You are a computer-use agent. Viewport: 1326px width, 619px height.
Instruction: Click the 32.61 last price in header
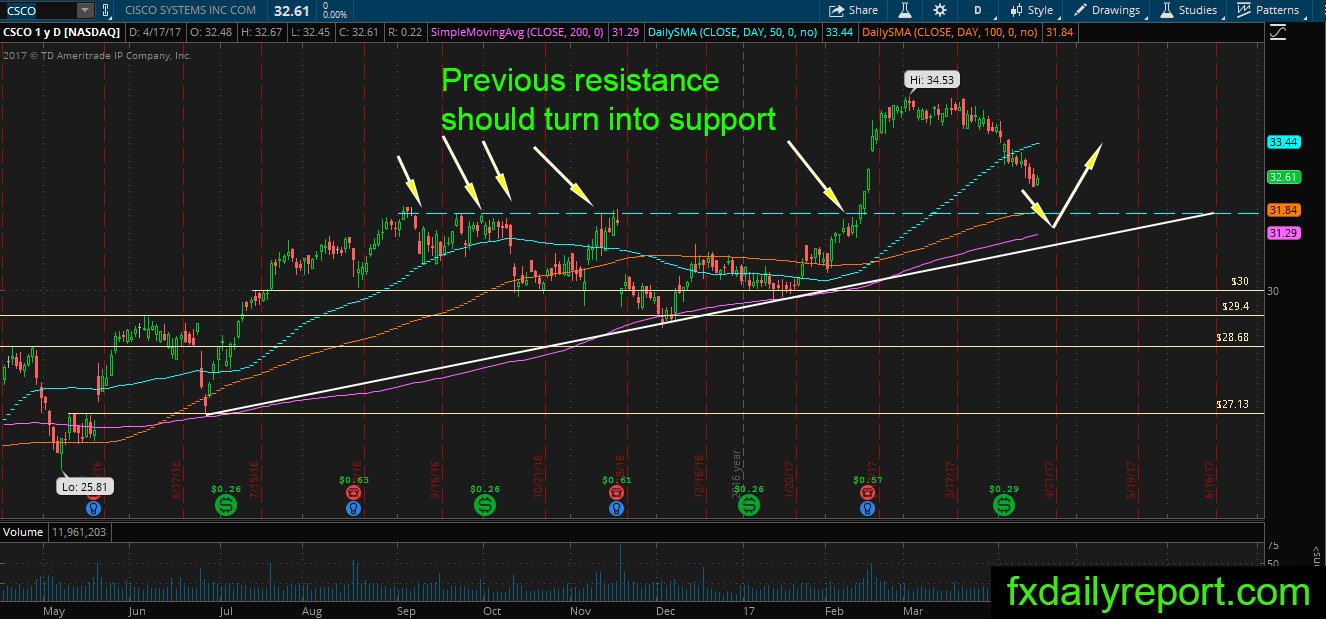click(291, 10)
